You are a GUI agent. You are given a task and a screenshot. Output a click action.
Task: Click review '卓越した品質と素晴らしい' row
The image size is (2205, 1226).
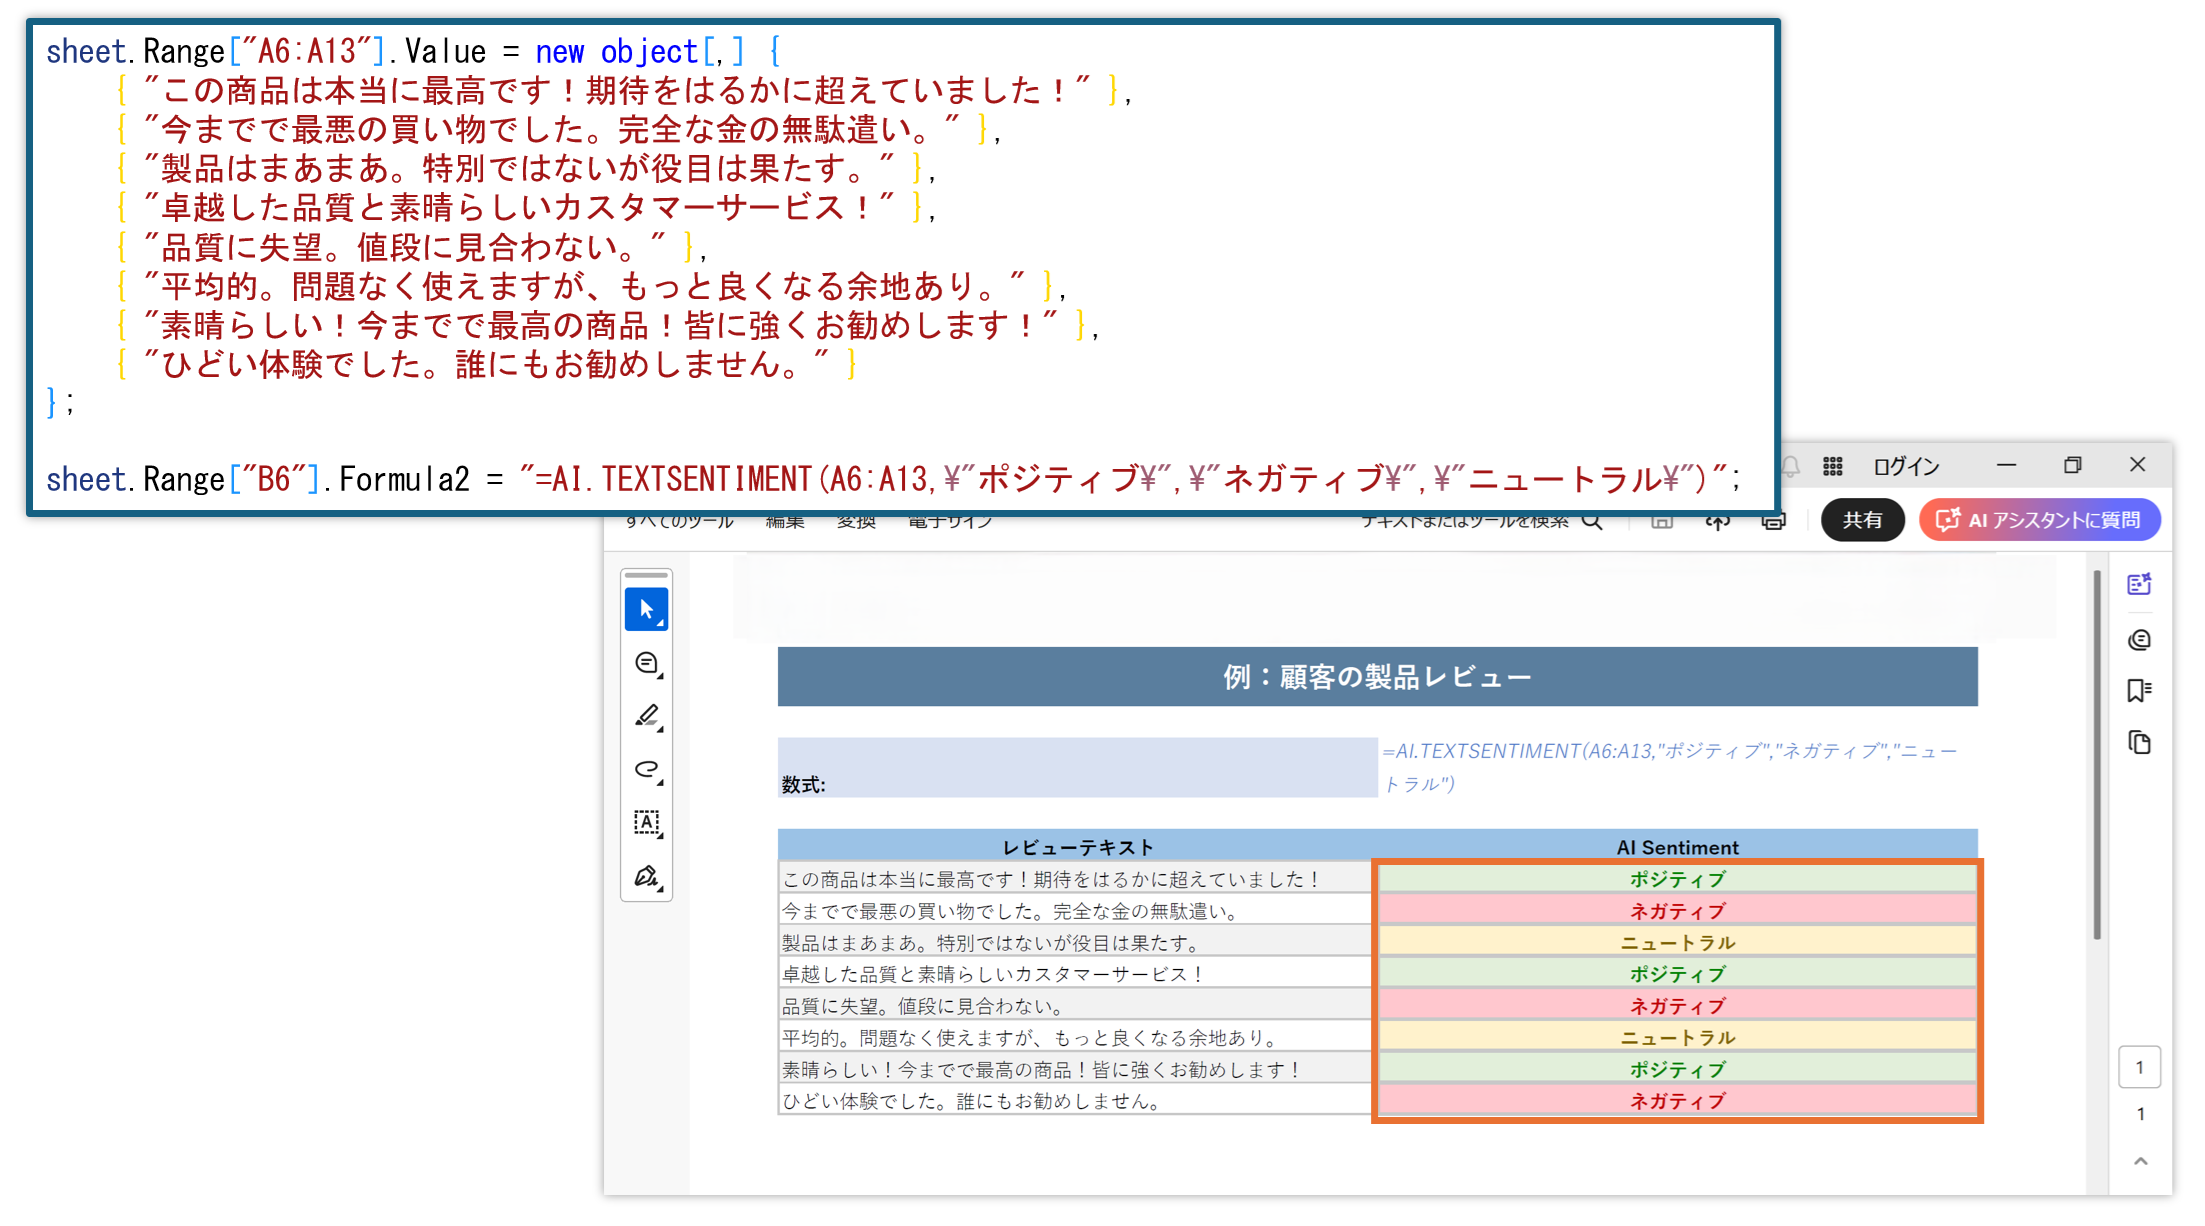click(x=1075, y=974)
